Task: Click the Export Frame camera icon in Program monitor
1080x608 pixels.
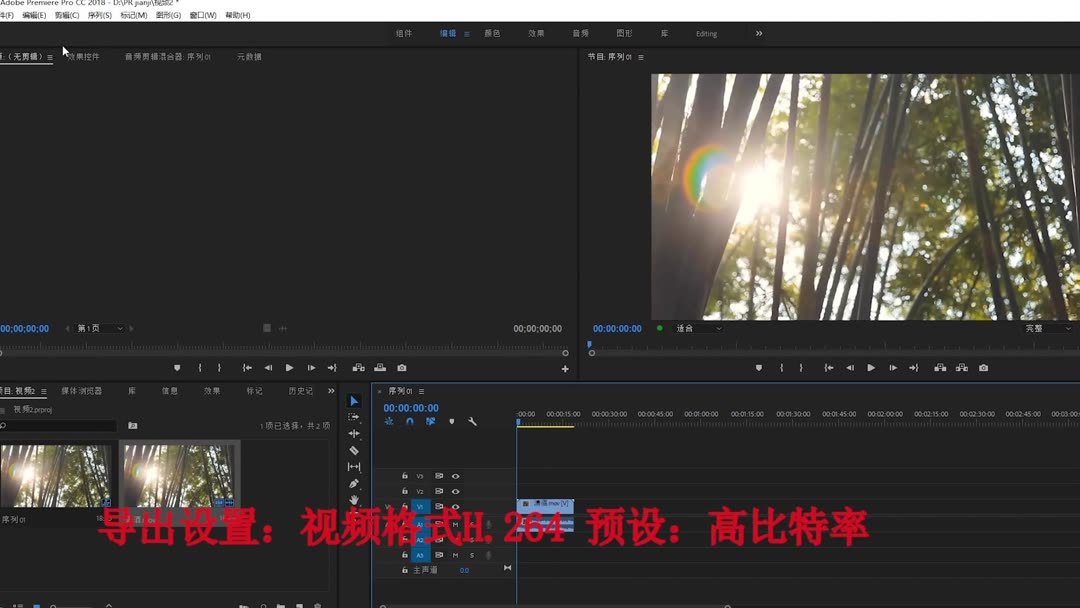Action: pos(982,367)
